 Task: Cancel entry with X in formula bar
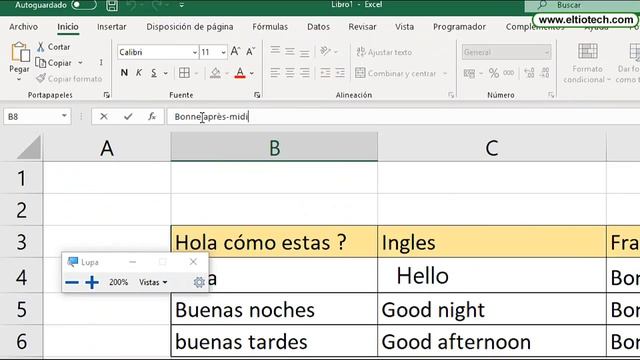(x=104, y=117)
